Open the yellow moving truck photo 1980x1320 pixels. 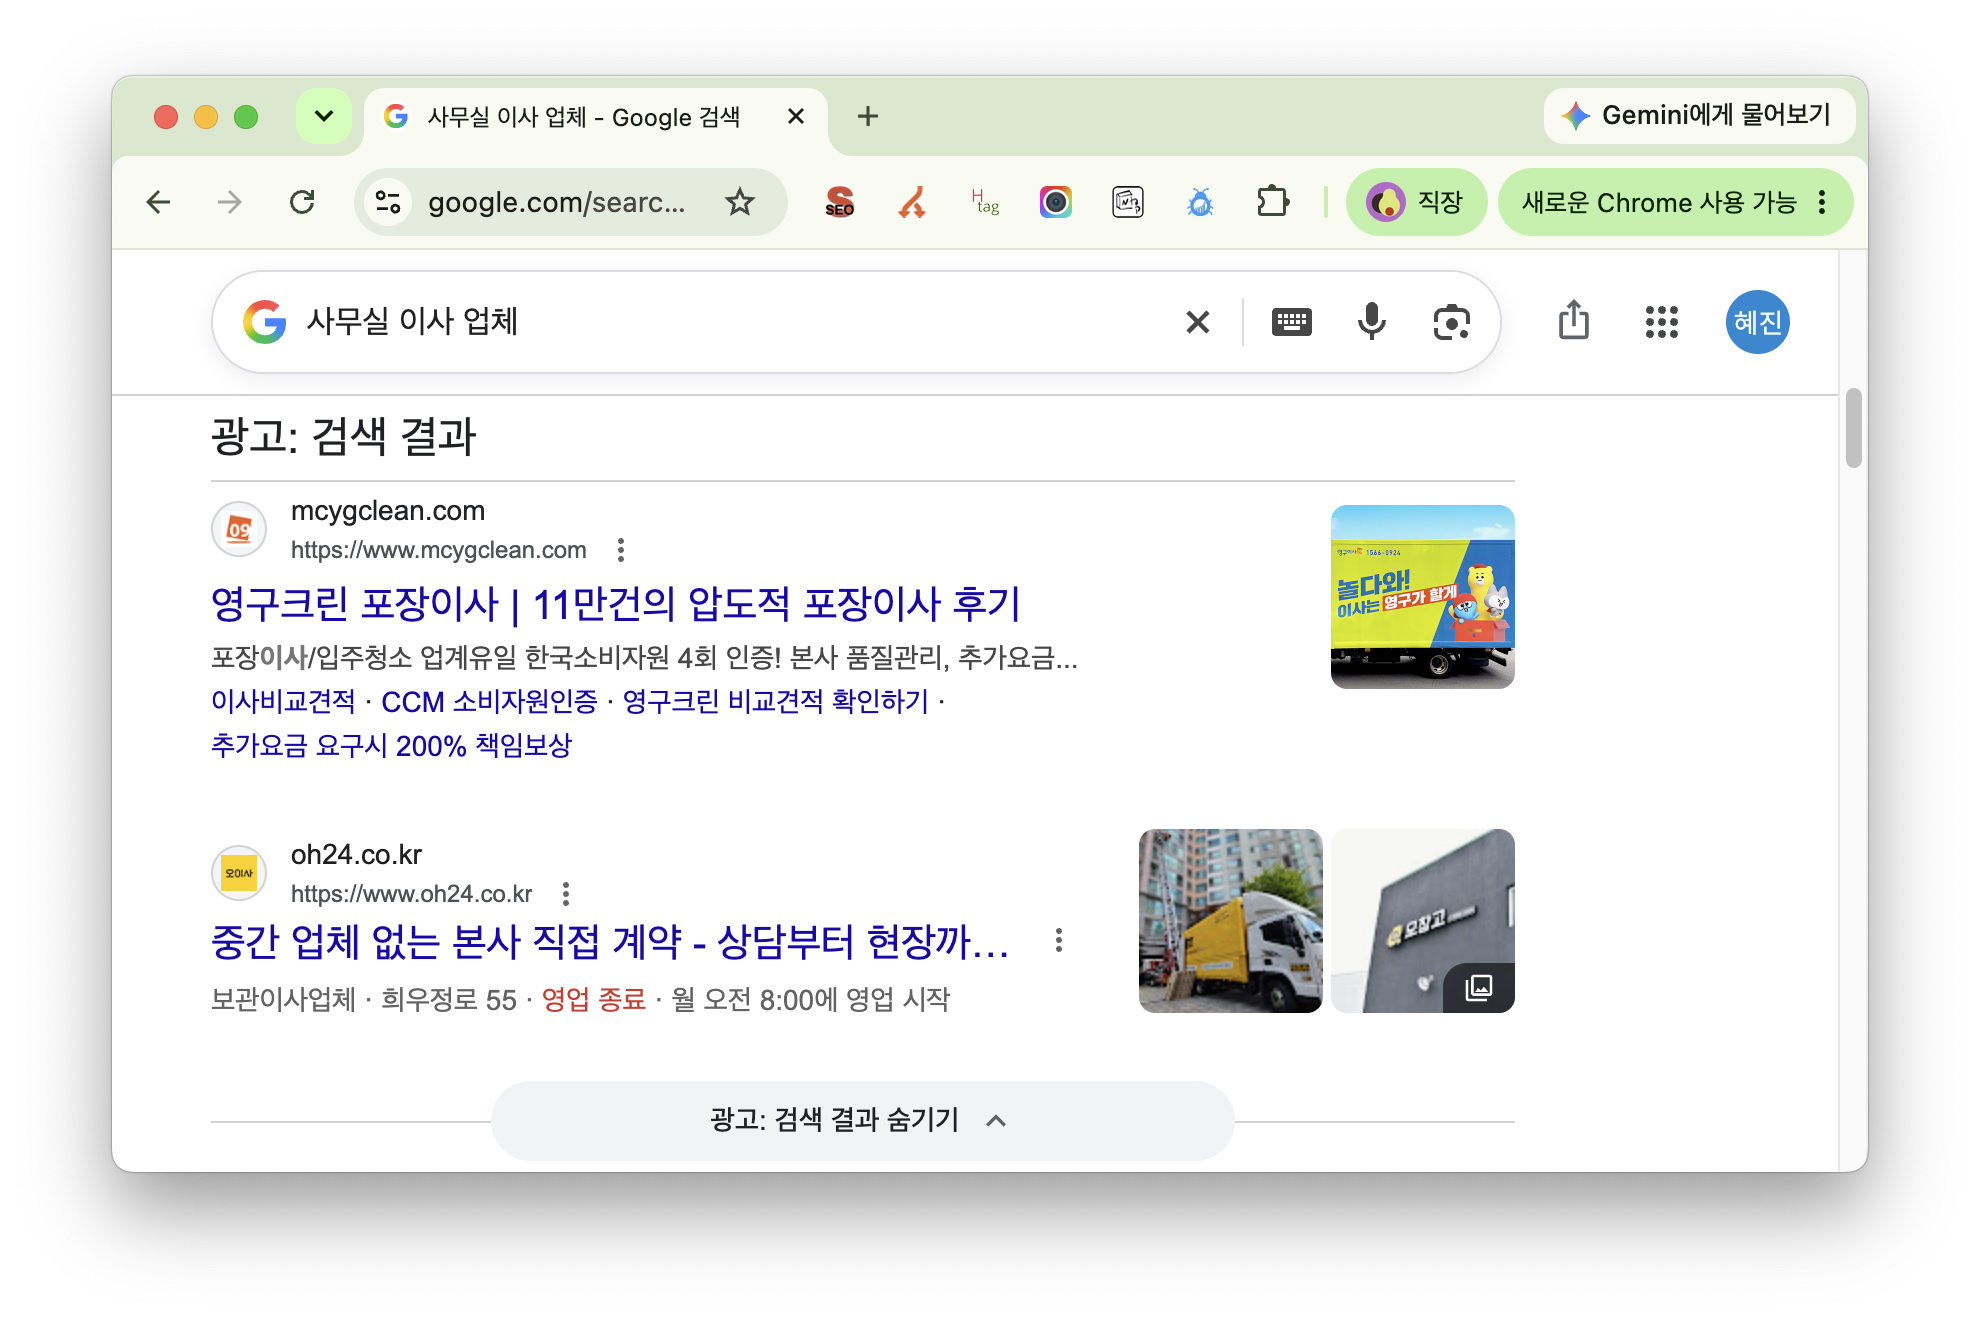click(1230, 921)
